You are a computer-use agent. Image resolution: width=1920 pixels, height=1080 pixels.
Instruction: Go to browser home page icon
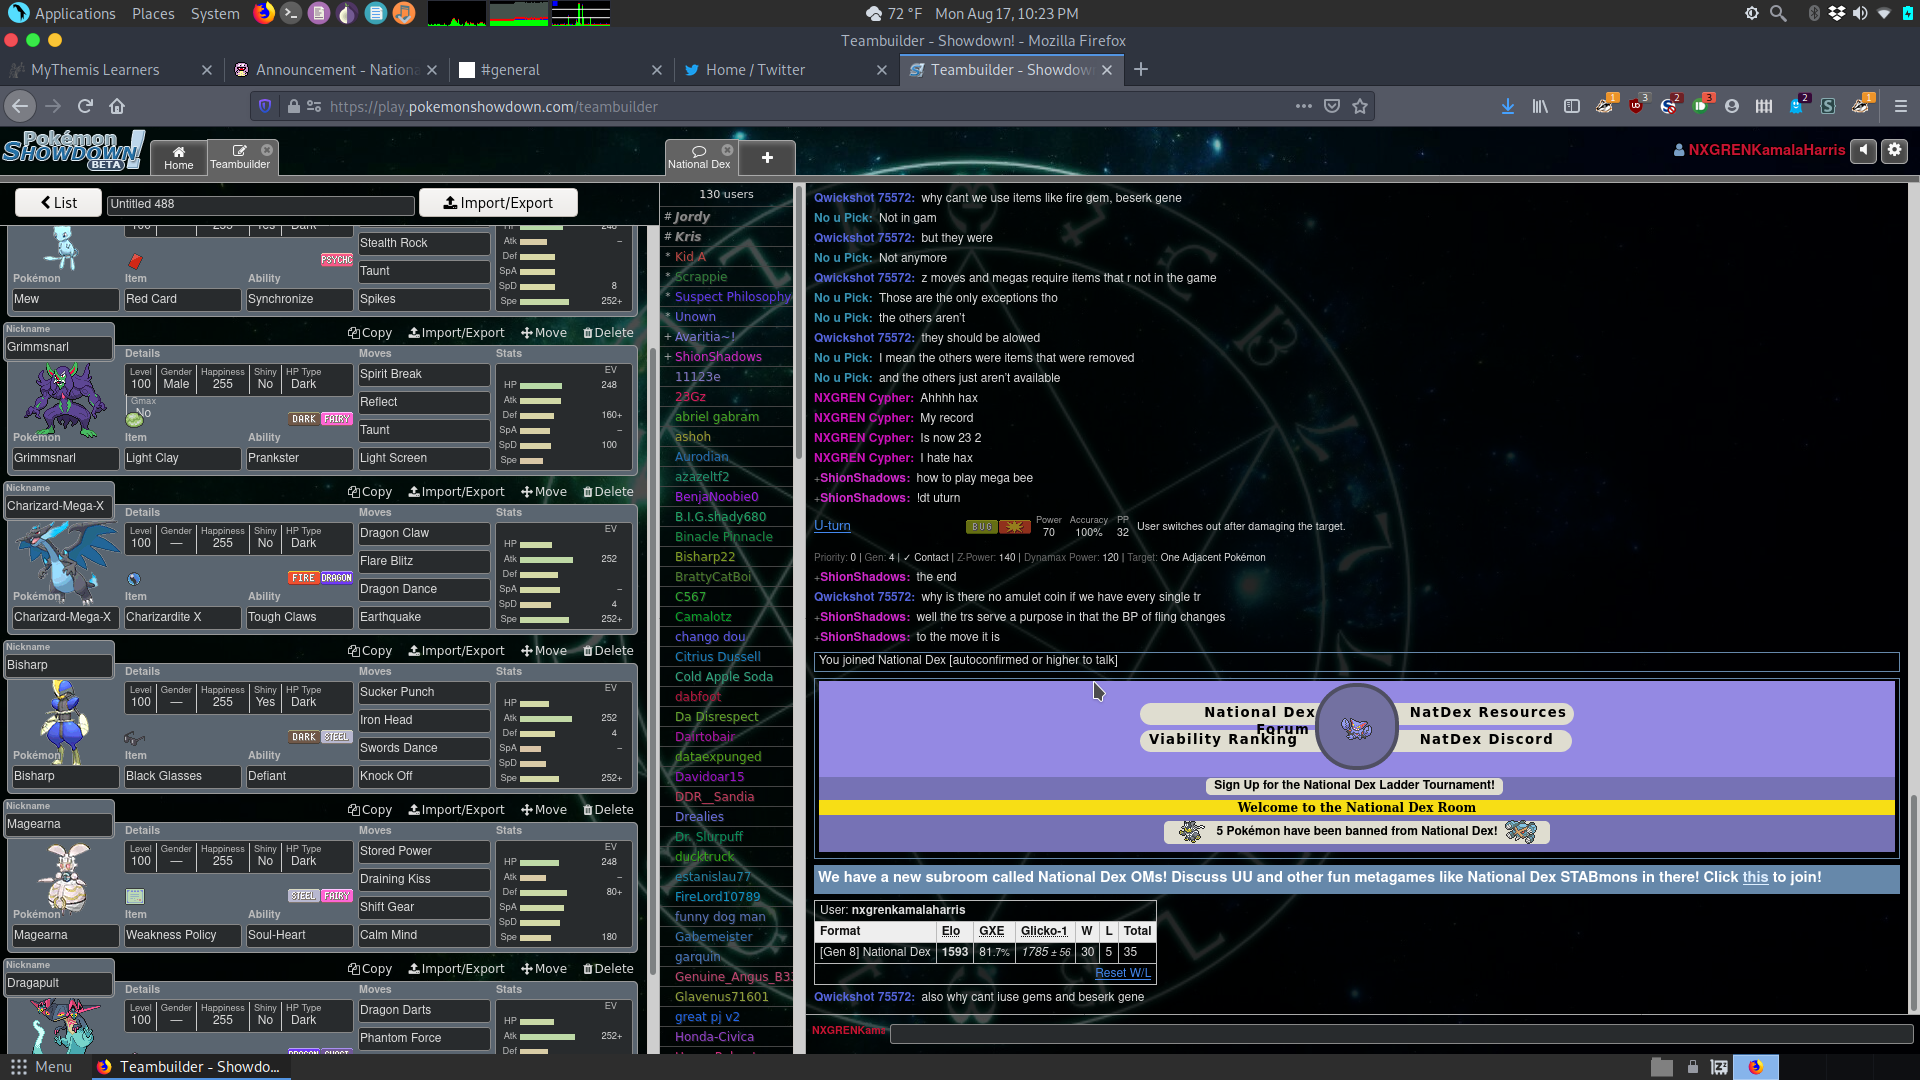117,106
